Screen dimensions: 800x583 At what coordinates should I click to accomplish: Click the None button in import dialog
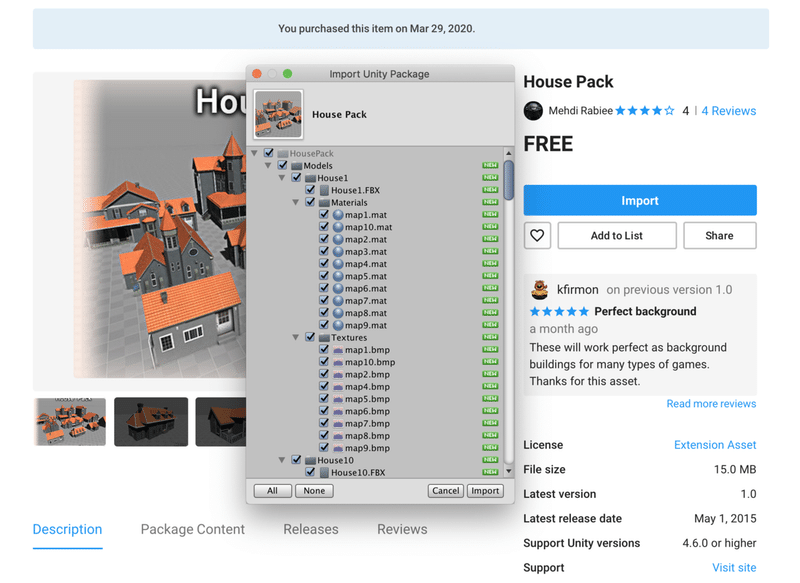coord(314,491)
